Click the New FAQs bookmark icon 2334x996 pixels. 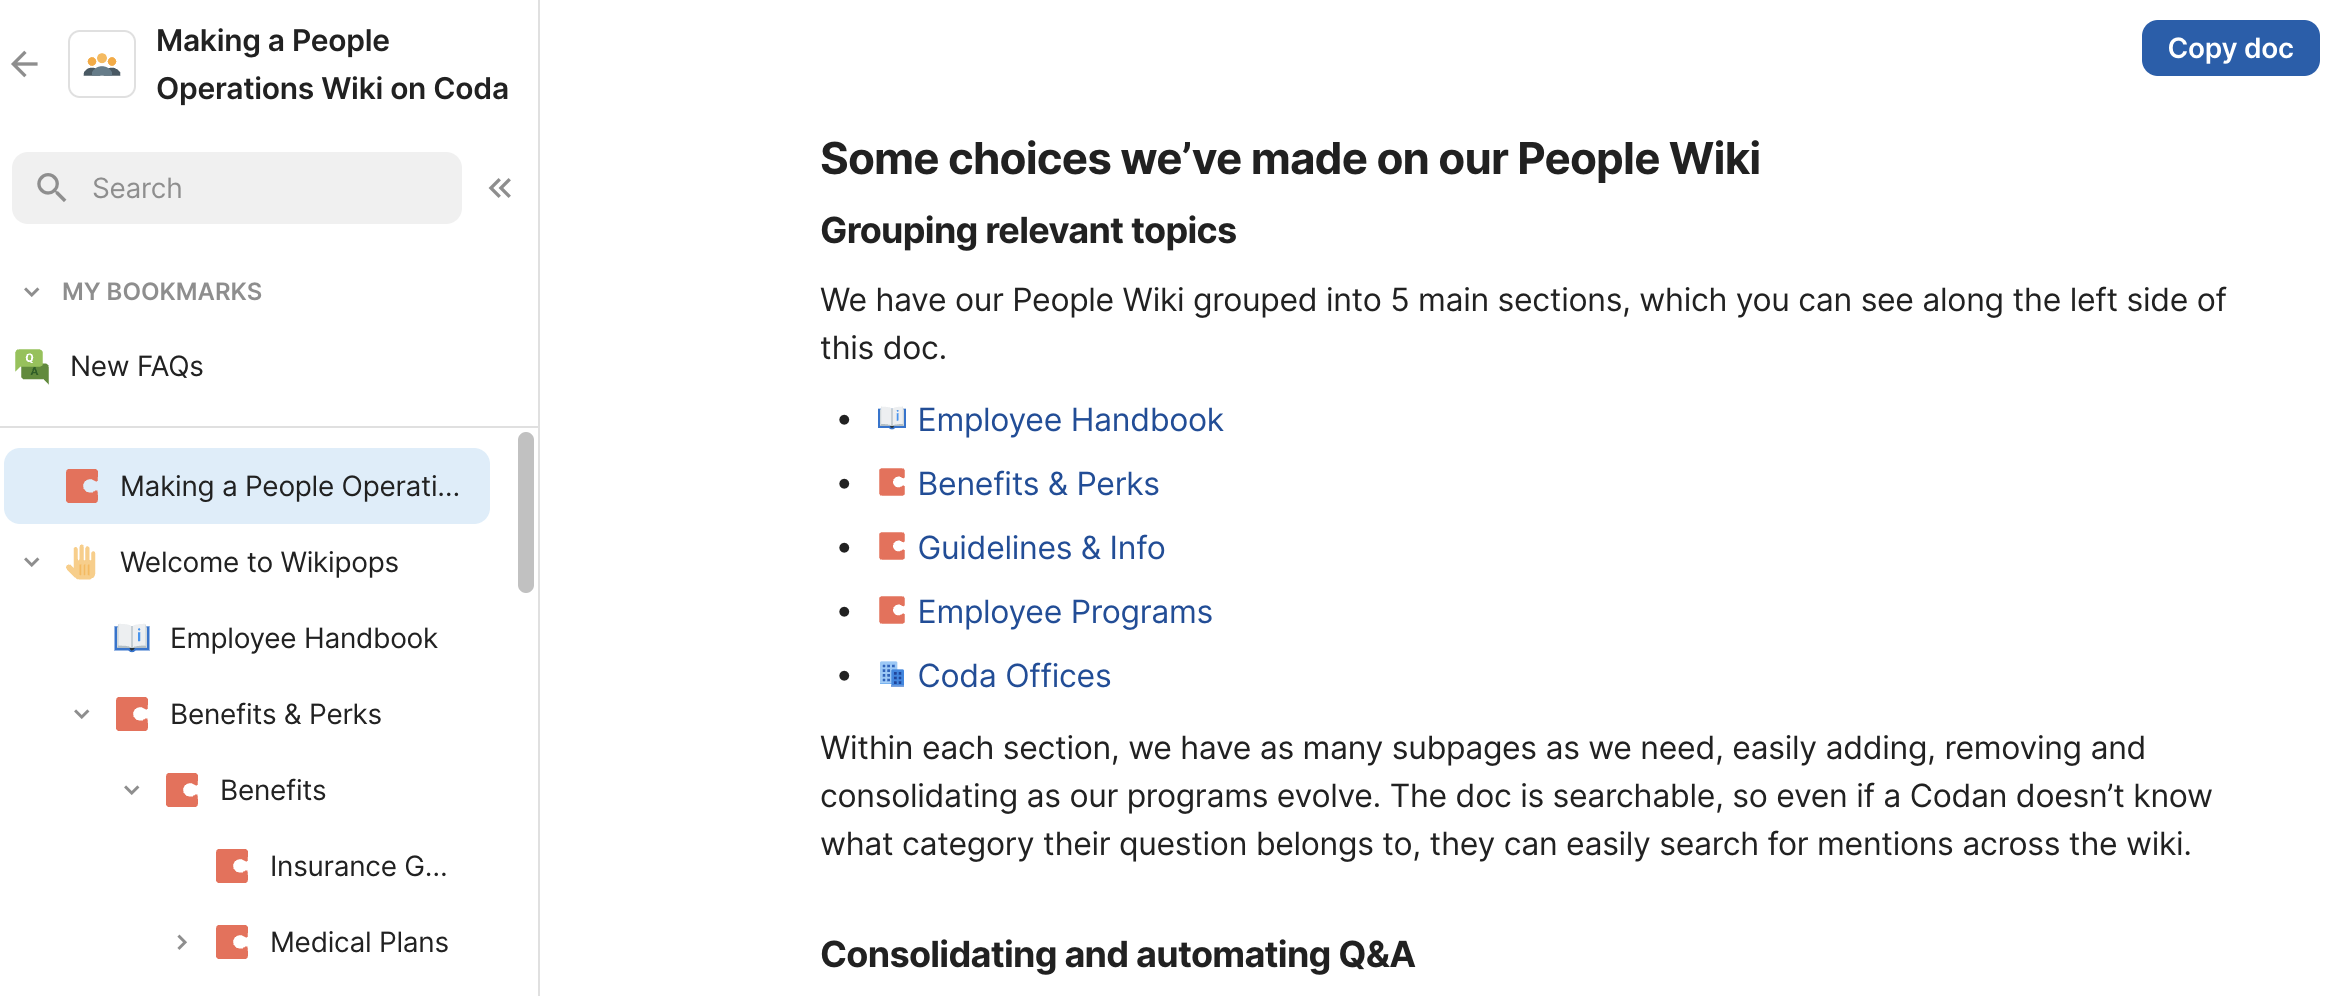point(32,366)
